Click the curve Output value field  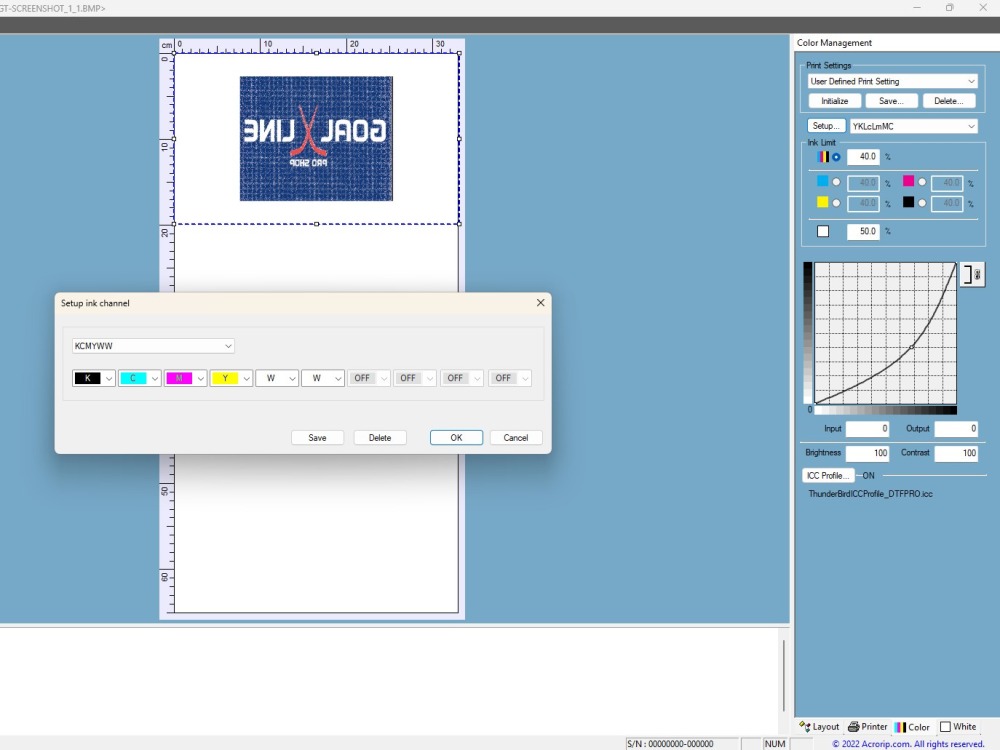[956, 429]
